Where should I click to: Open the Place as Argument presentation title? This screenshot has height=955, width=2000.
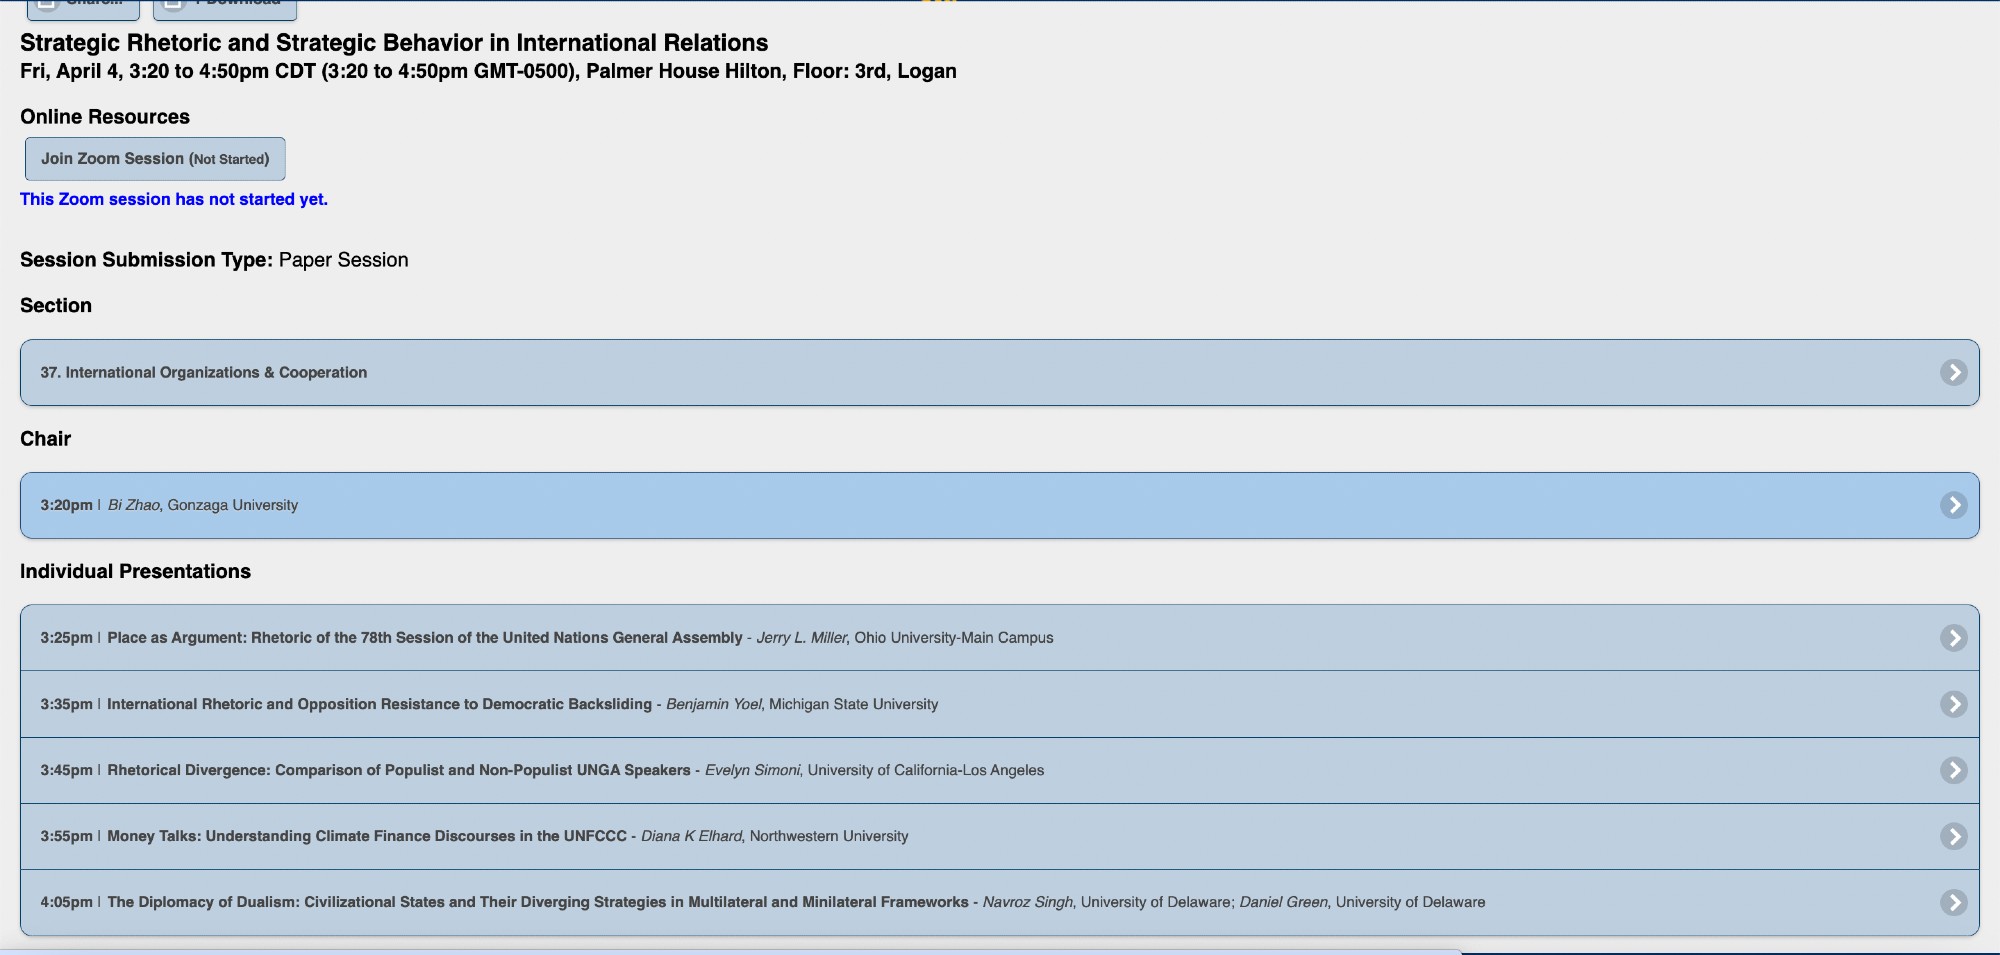pos(424,638)
